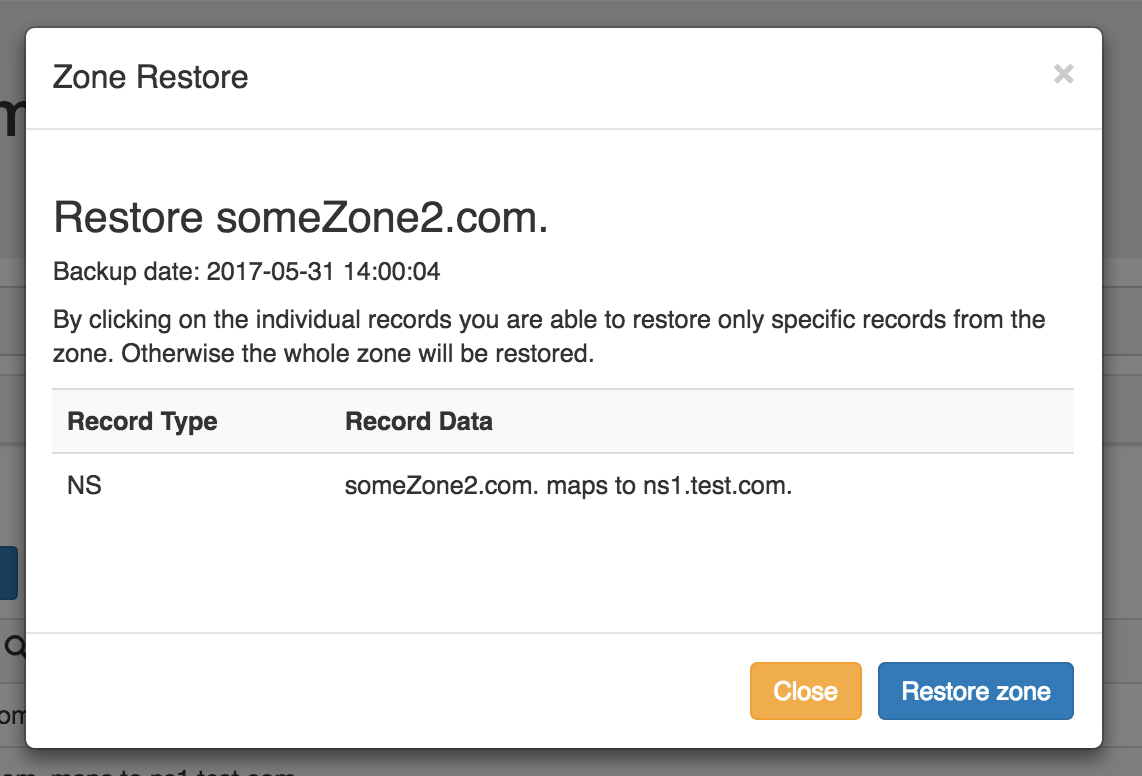Click the orange Close button

click(805, 691)
